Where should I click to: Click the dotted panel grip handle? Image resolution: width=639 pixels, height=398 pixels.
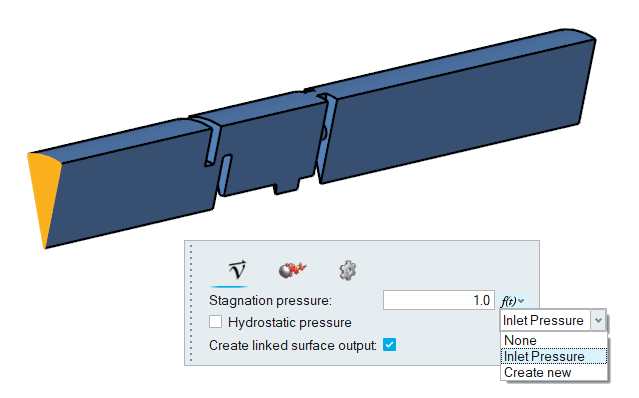[191, 303]
